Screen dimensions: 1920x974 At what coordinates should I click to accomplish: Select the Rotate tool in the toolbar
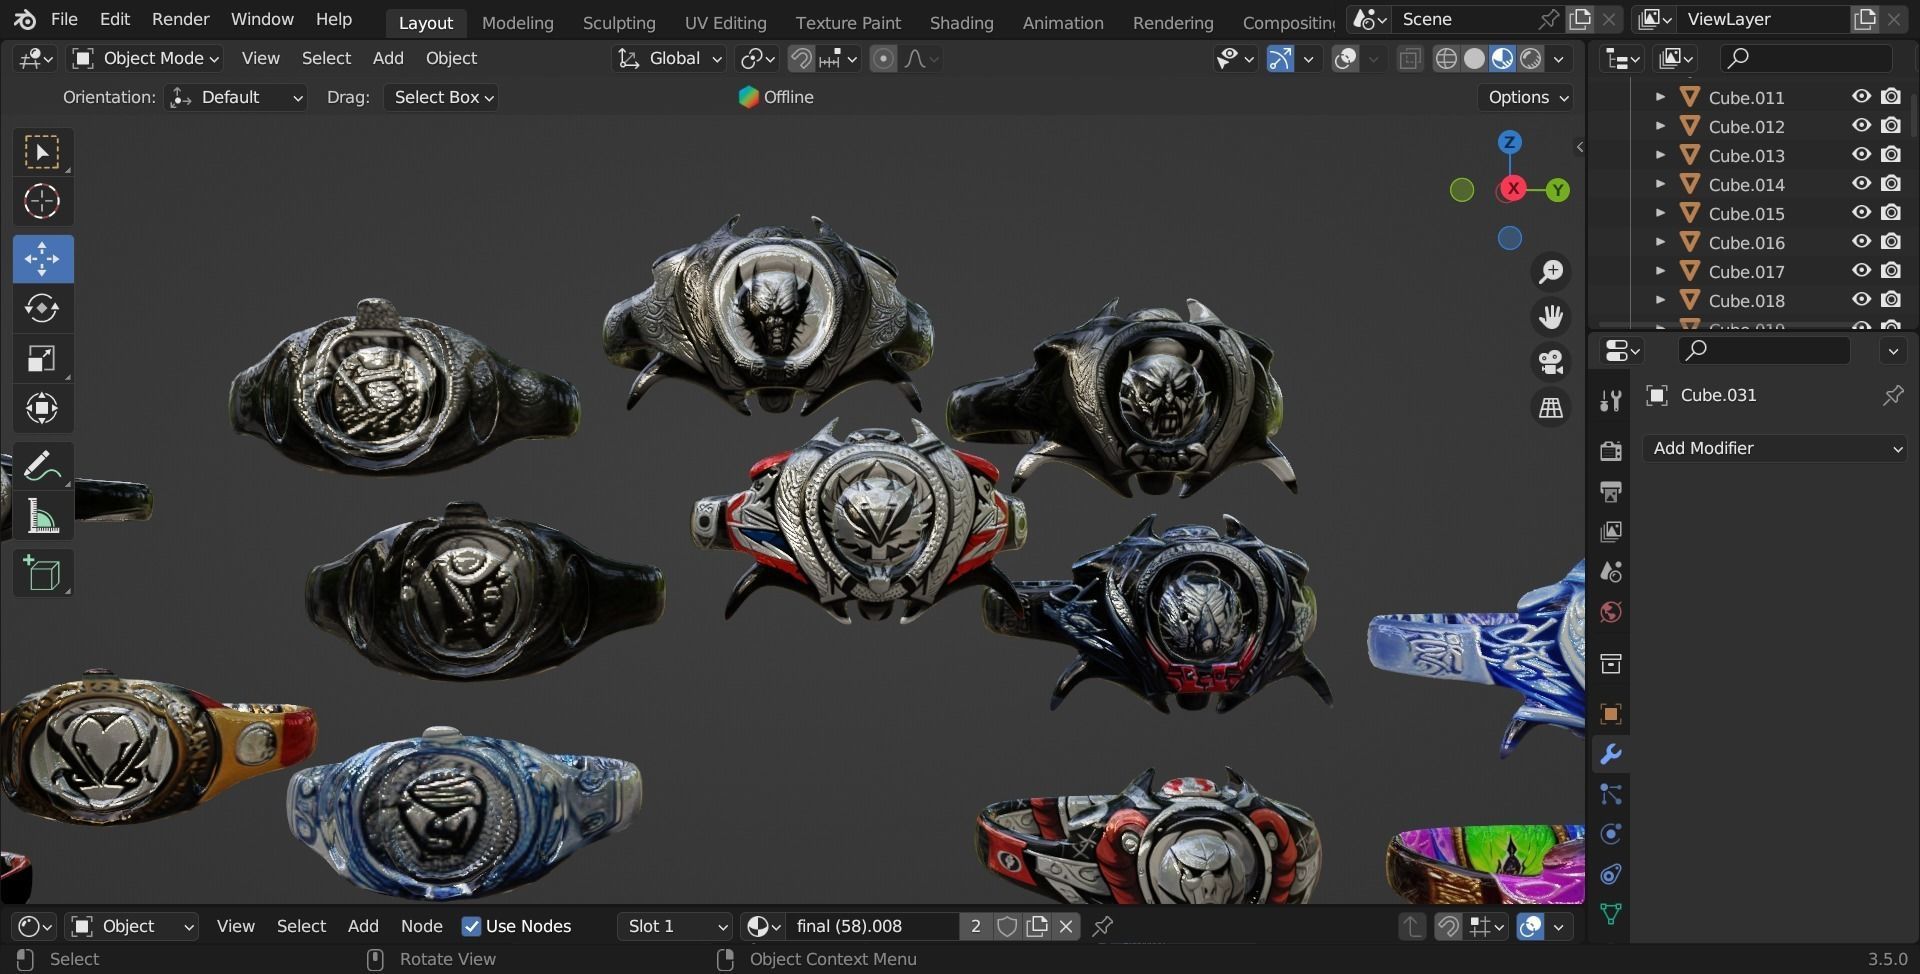42,308
